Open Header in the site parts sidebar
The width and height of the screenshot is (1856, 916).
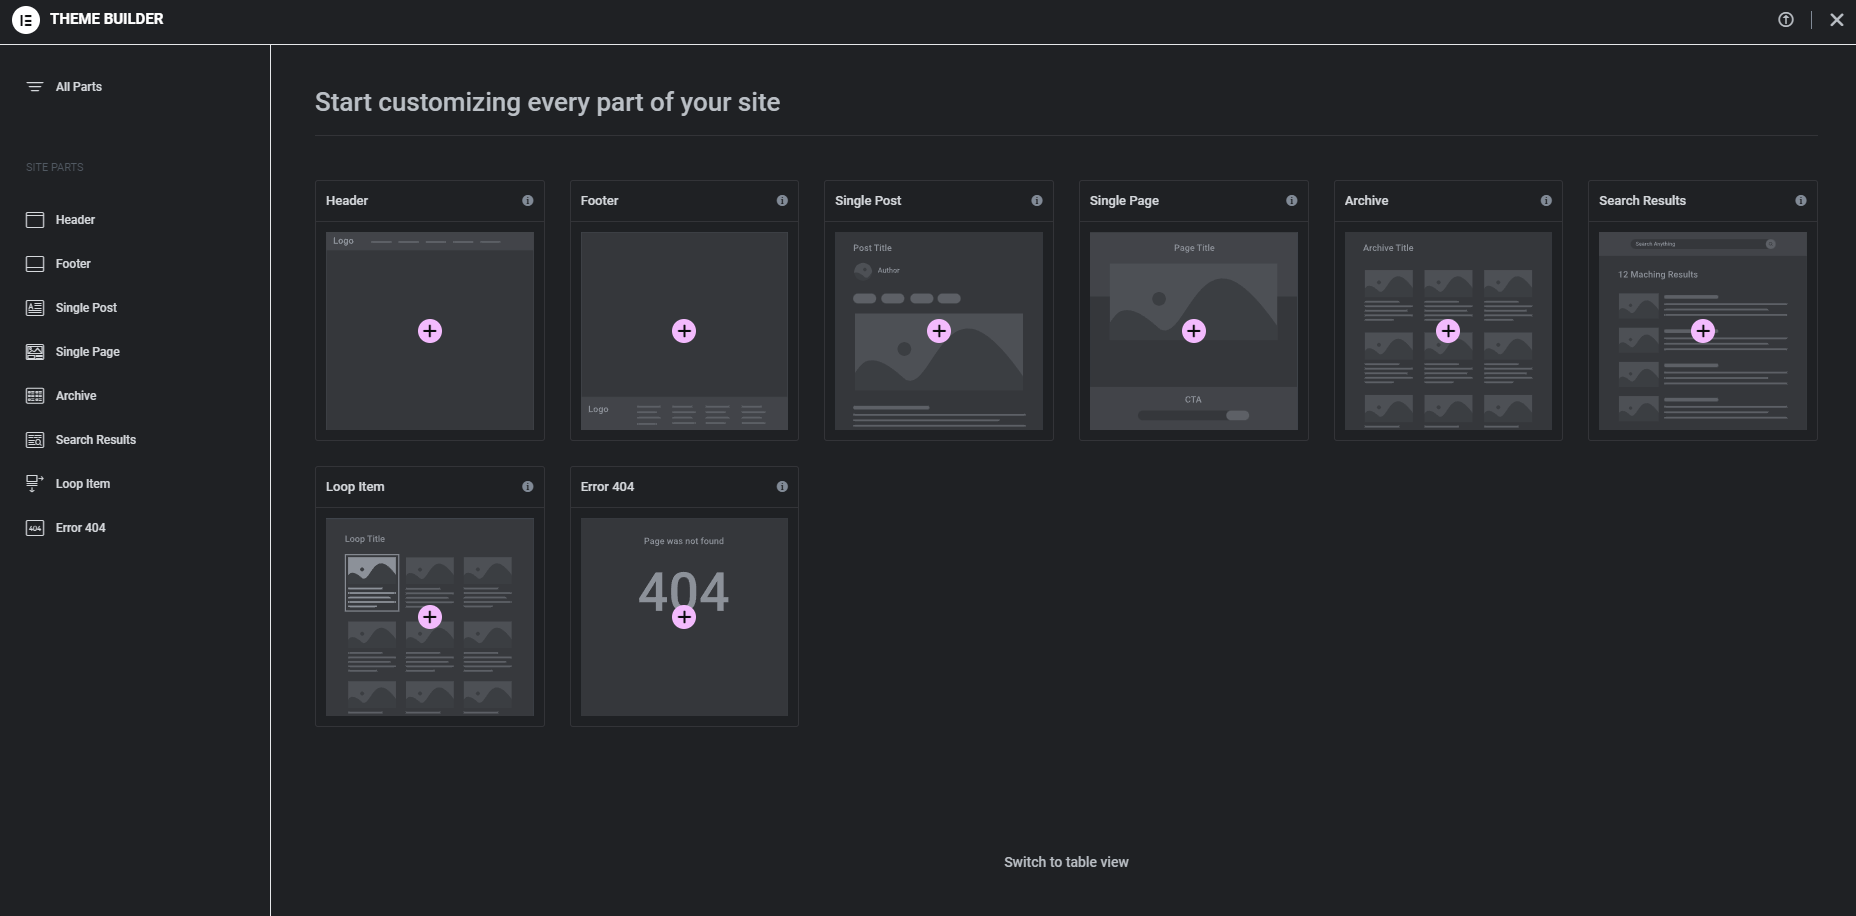75,220
